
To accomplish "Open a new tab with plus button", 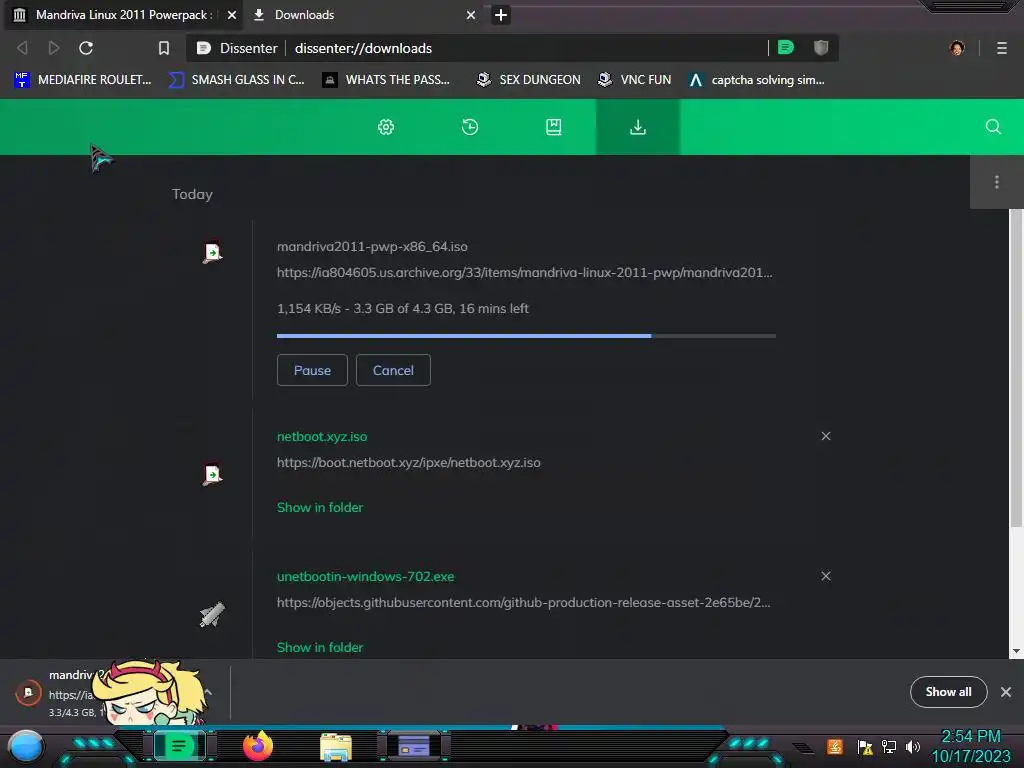I will [x=500, y=14].
